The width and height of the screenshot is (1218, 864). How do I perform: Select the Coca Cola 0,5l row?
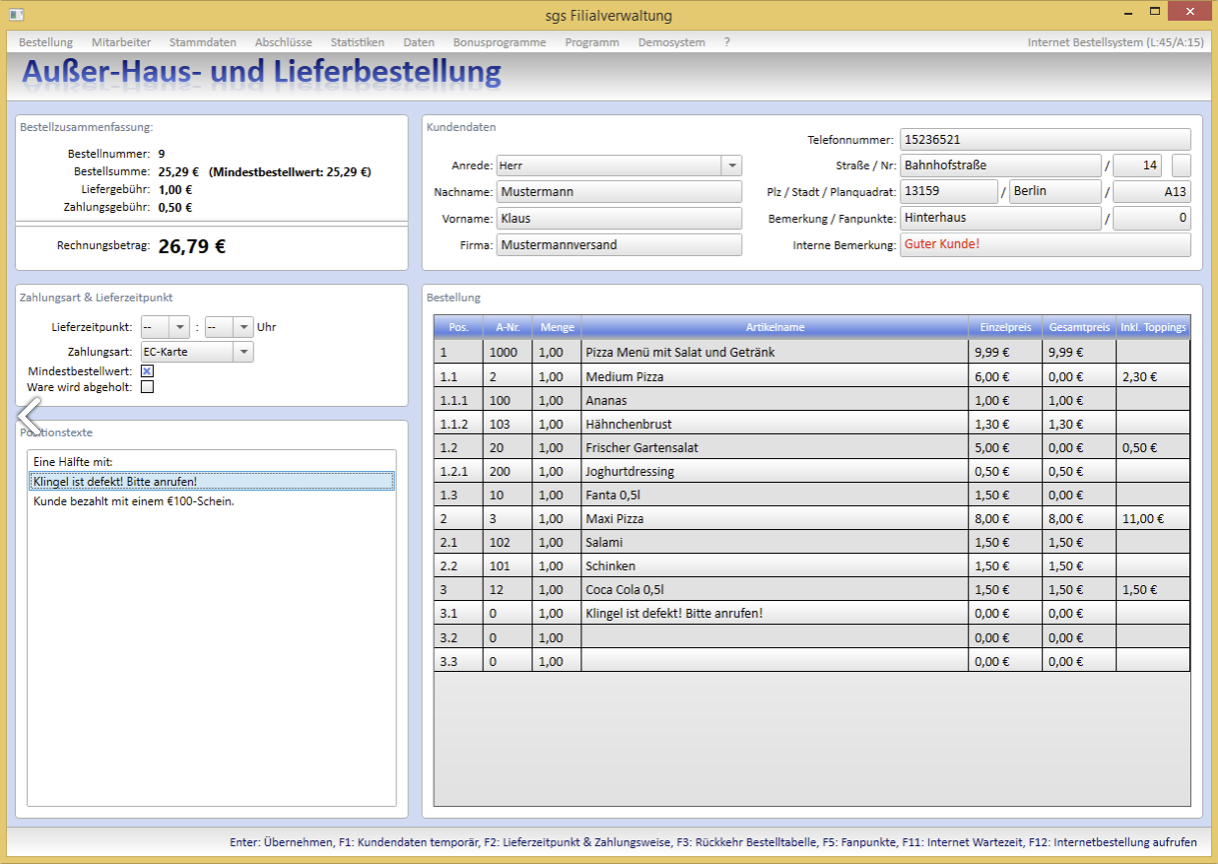point(812,589)
